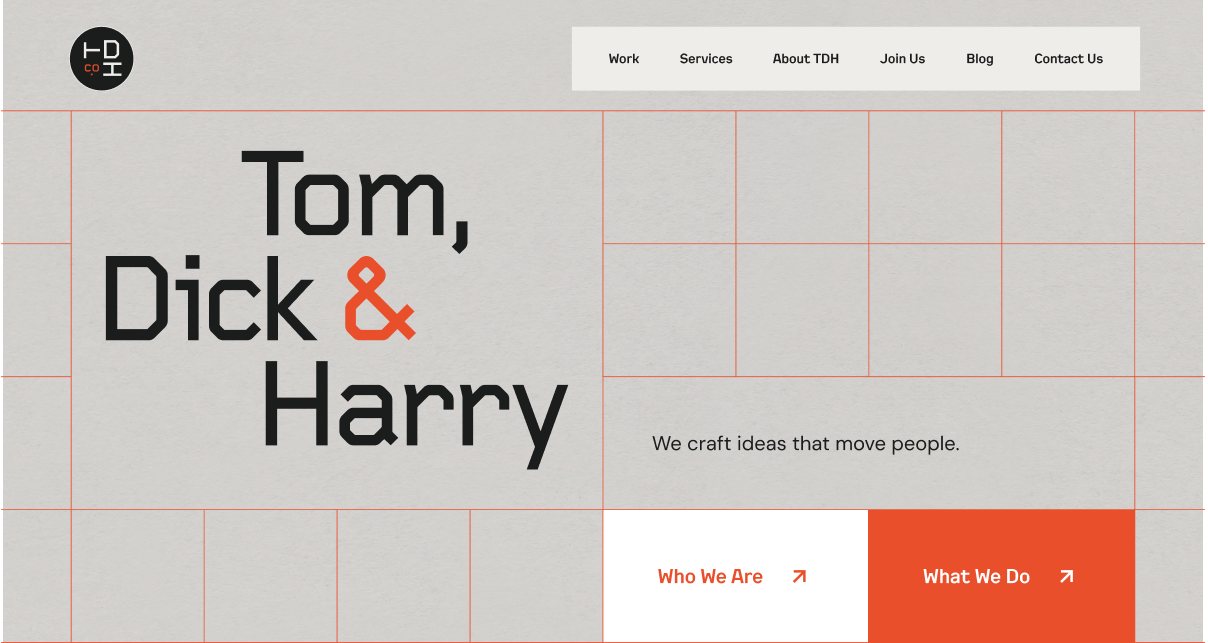Select About TDH in the navigation bar
Screen dimensions: 1208x643
[x=805, y=58]
